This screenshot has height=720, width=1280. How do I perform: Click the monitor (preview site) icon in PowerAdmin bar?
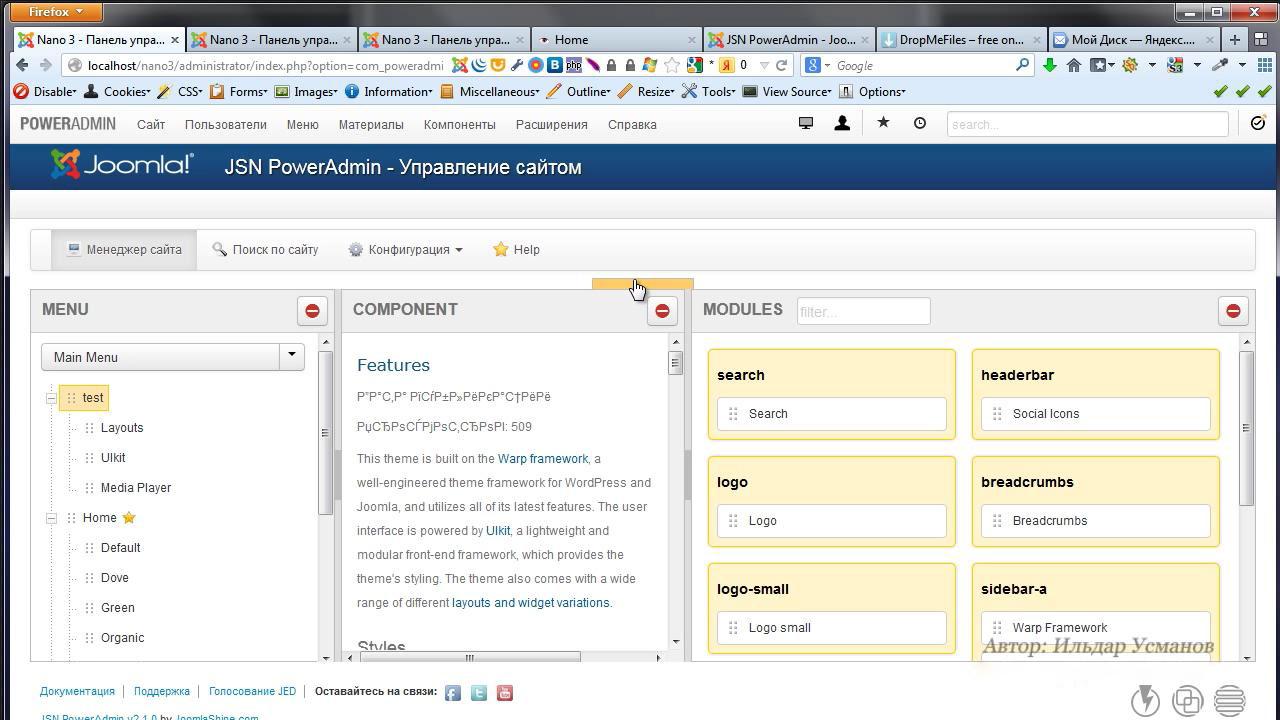[x=805, y=123]
